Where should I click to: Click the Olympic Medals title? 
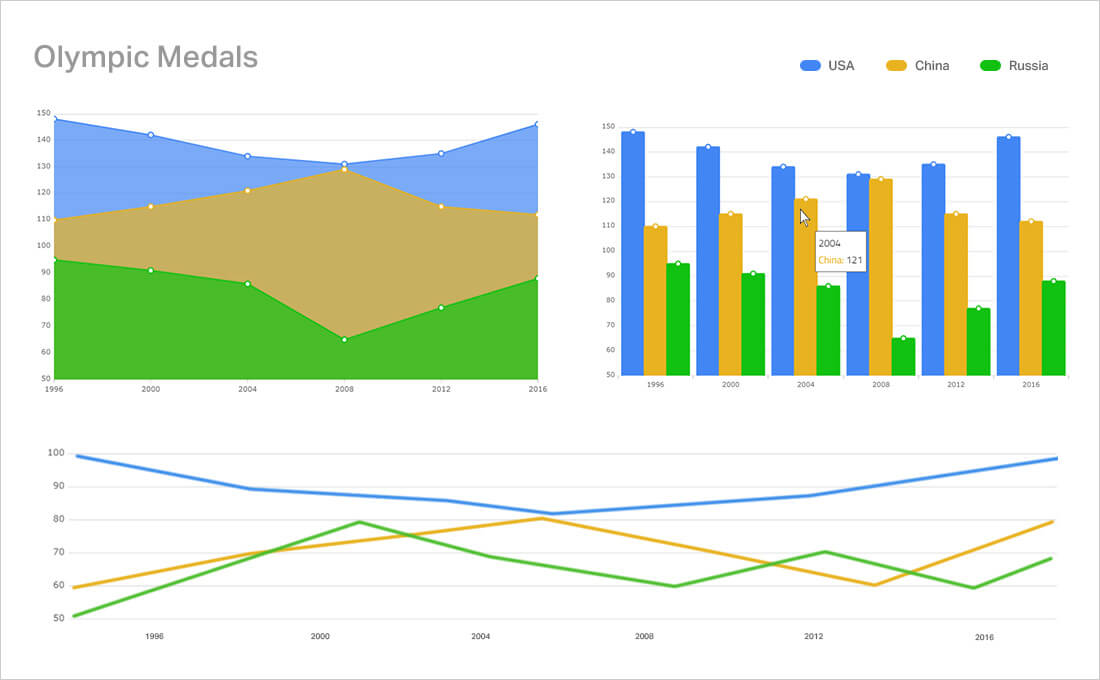pyautogui.click(x=146, y=57)
